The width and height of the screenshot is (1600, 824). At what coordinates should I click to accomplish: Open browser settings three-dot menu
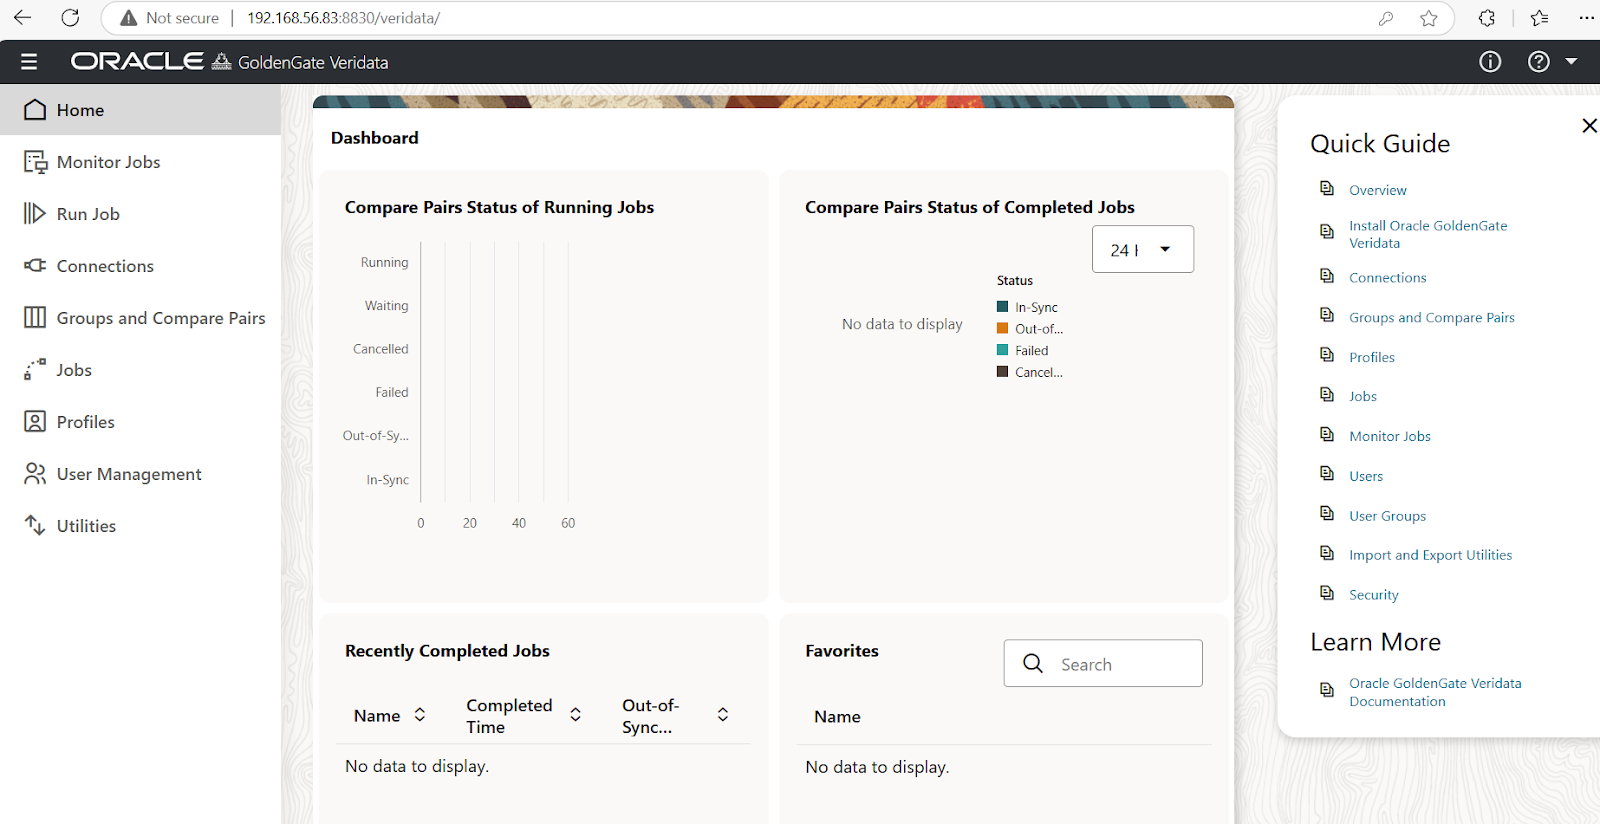[1587, 18]
